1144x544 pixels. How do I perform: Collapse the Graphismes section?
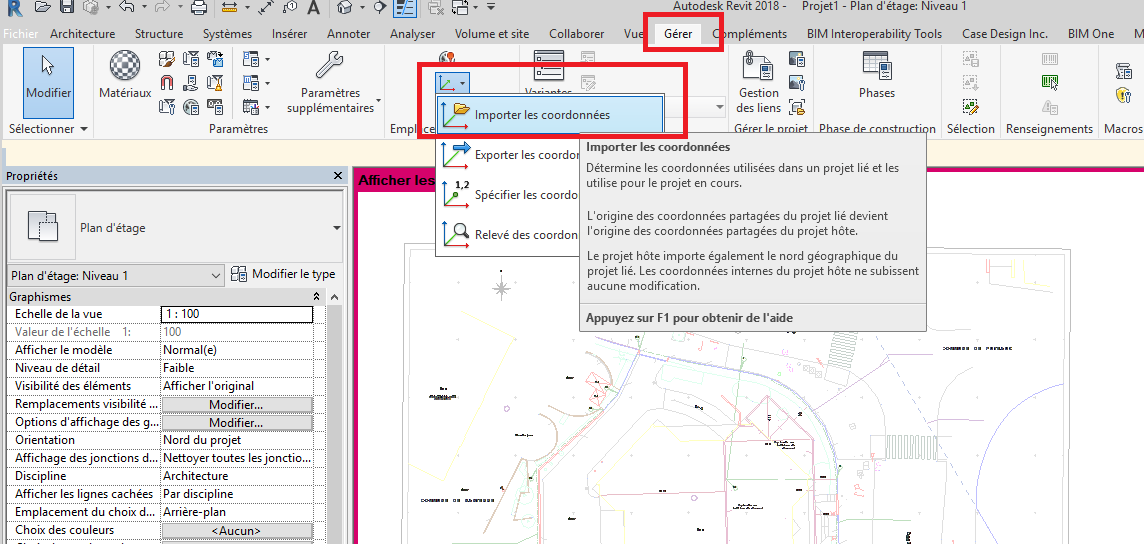[x=316, y=297]
